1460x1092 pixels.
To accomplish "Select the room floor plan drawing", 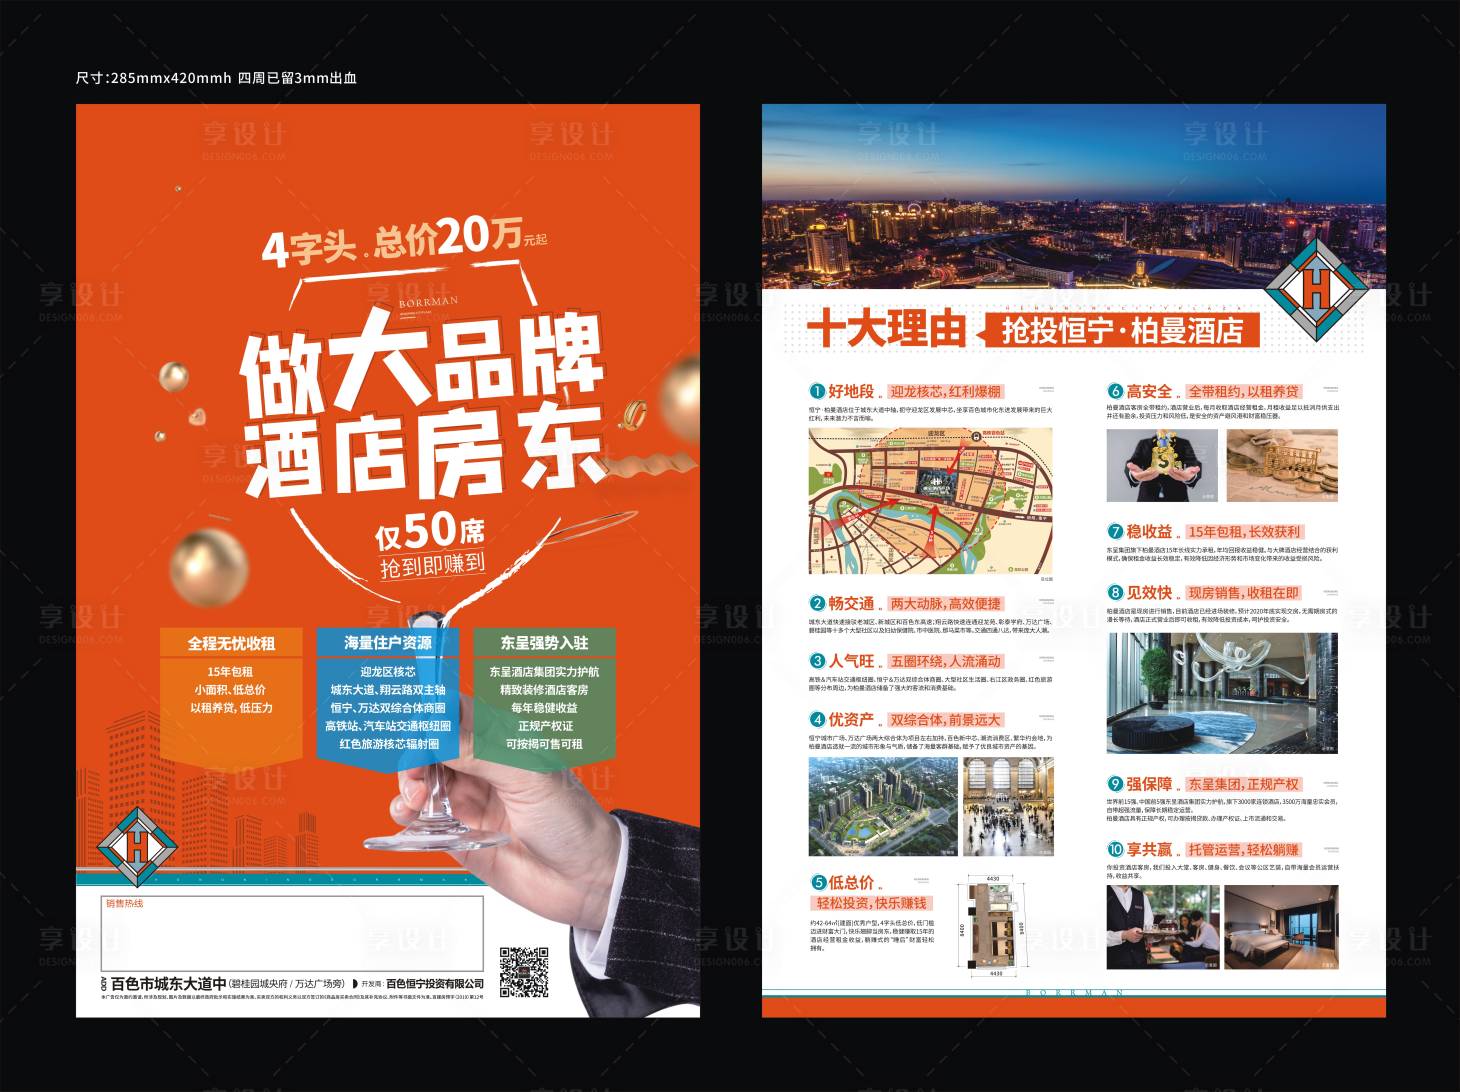I will [994, 927].
